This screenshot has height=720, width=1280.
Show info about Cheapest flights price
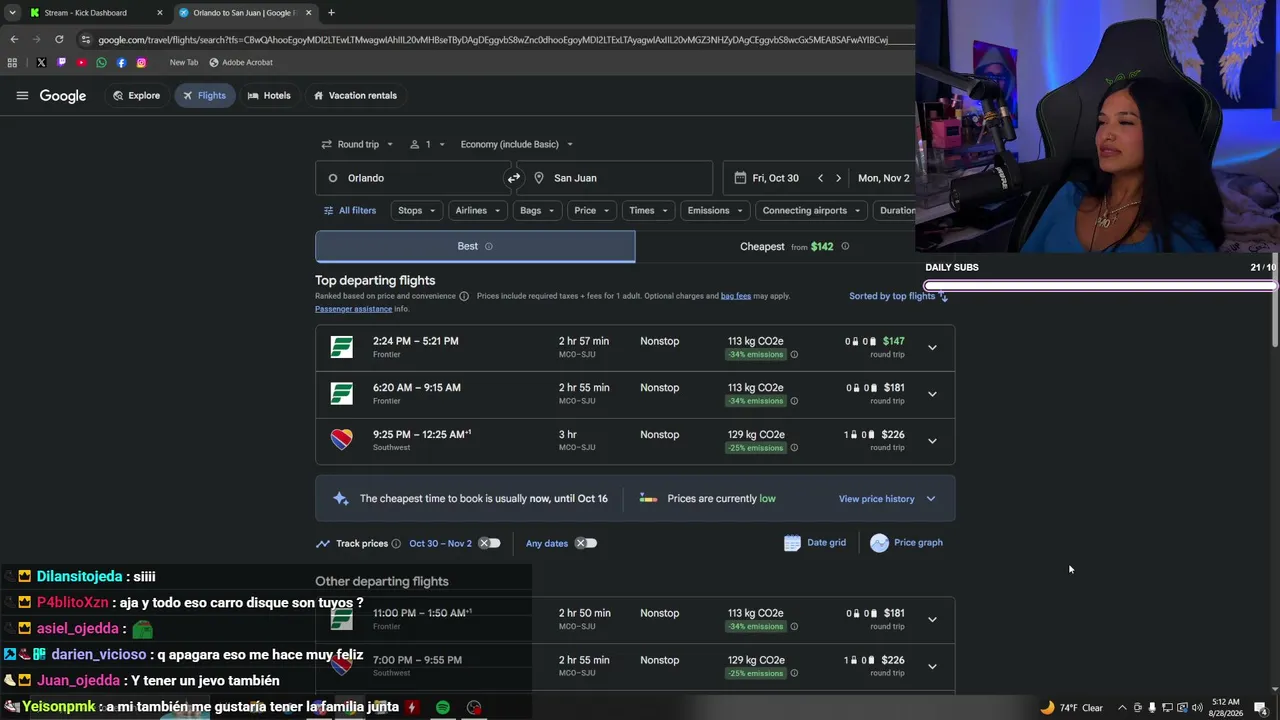[845, 246]
